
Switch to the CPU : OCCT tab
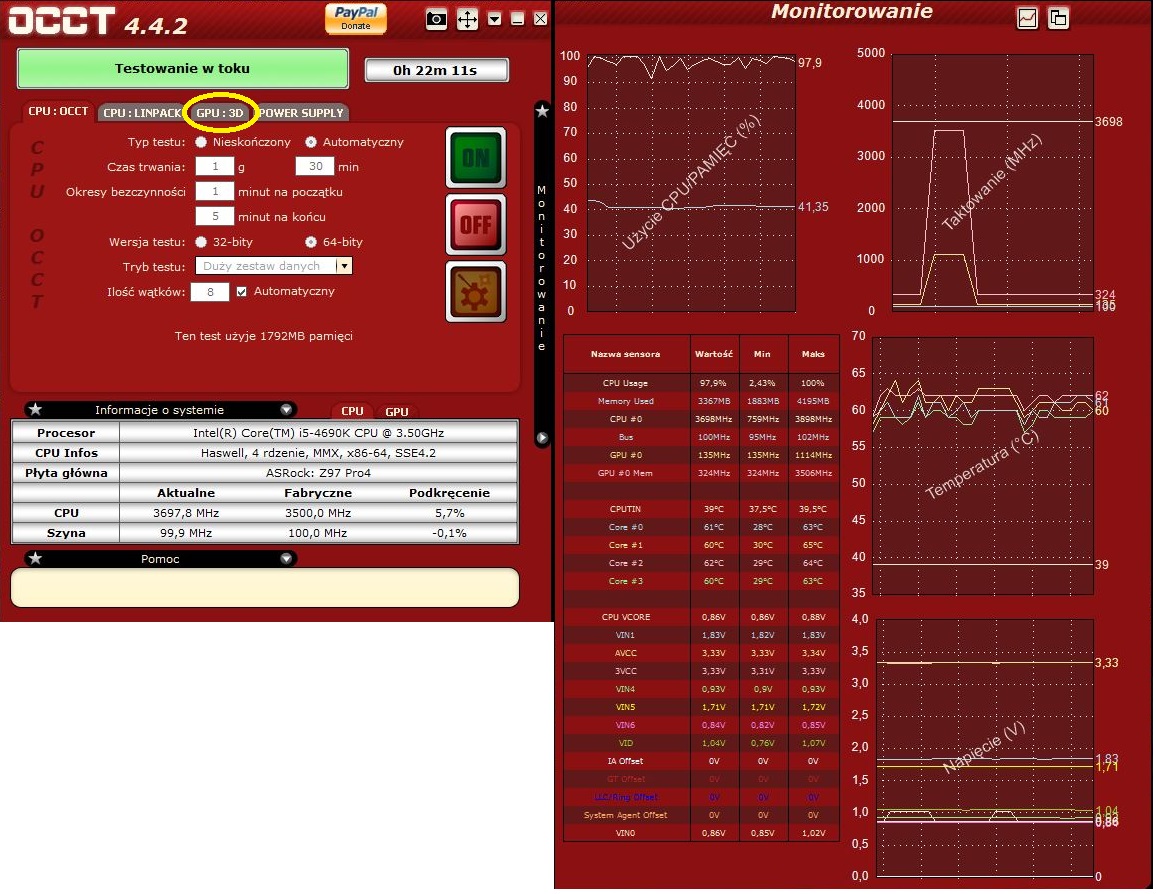point(58,111)
